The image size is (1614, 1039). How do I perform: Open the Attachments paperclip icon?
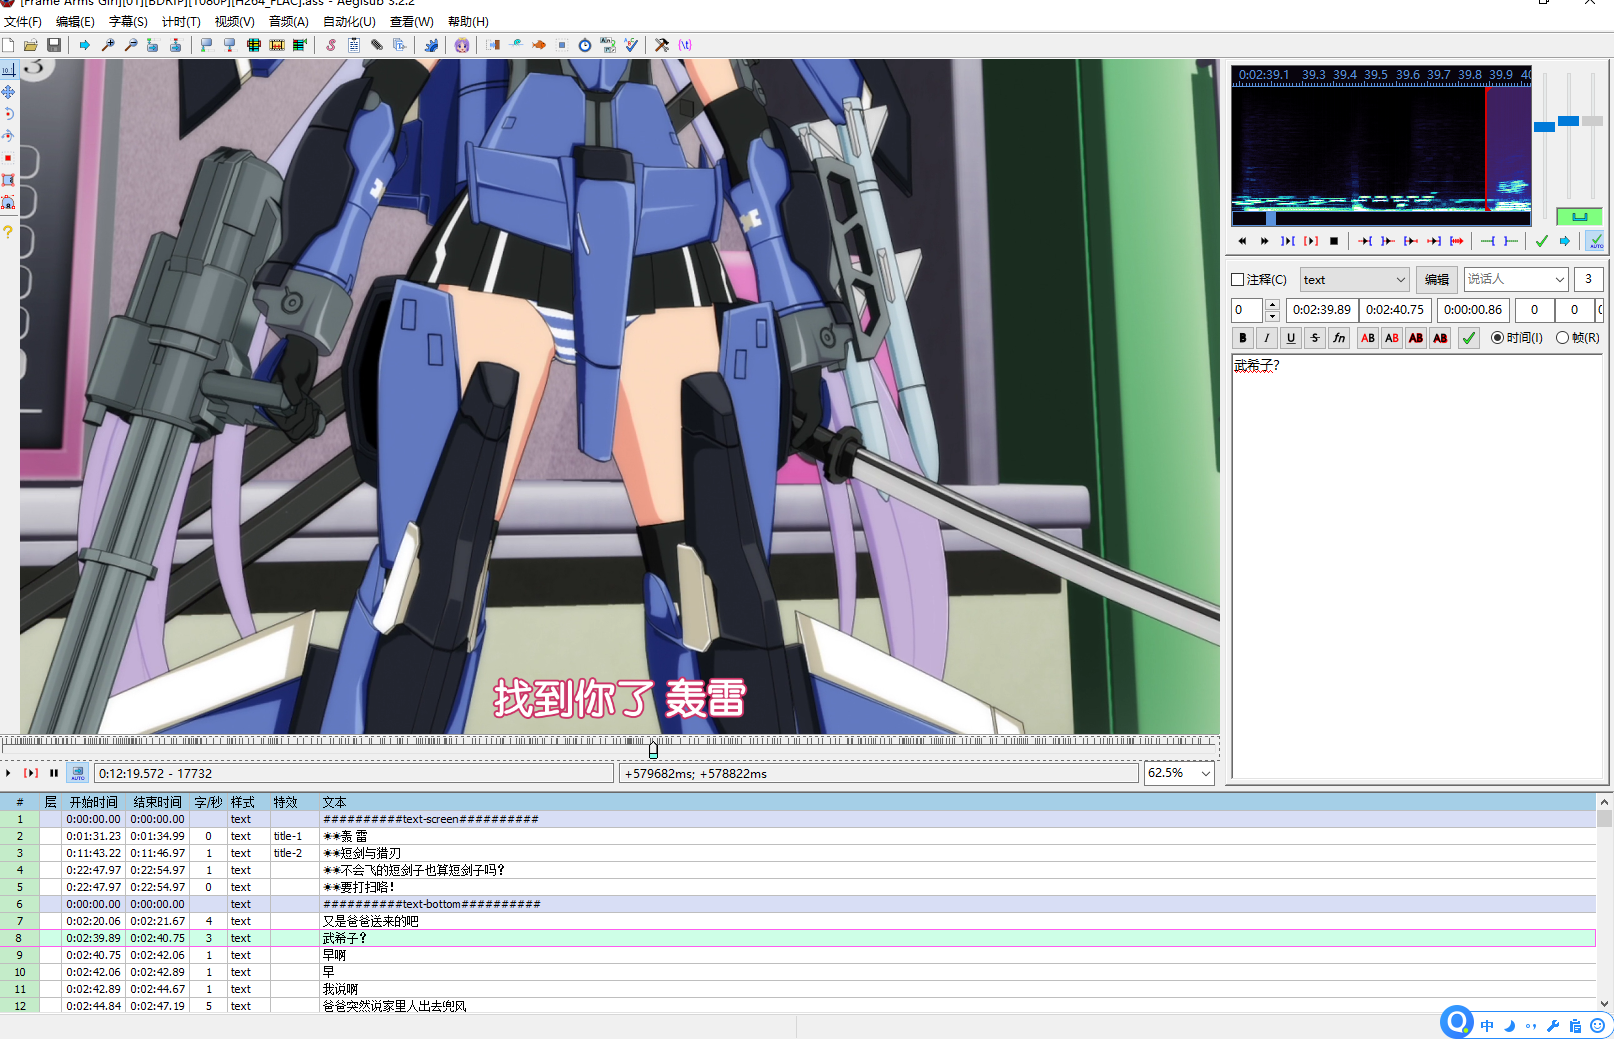coord(377,45)
